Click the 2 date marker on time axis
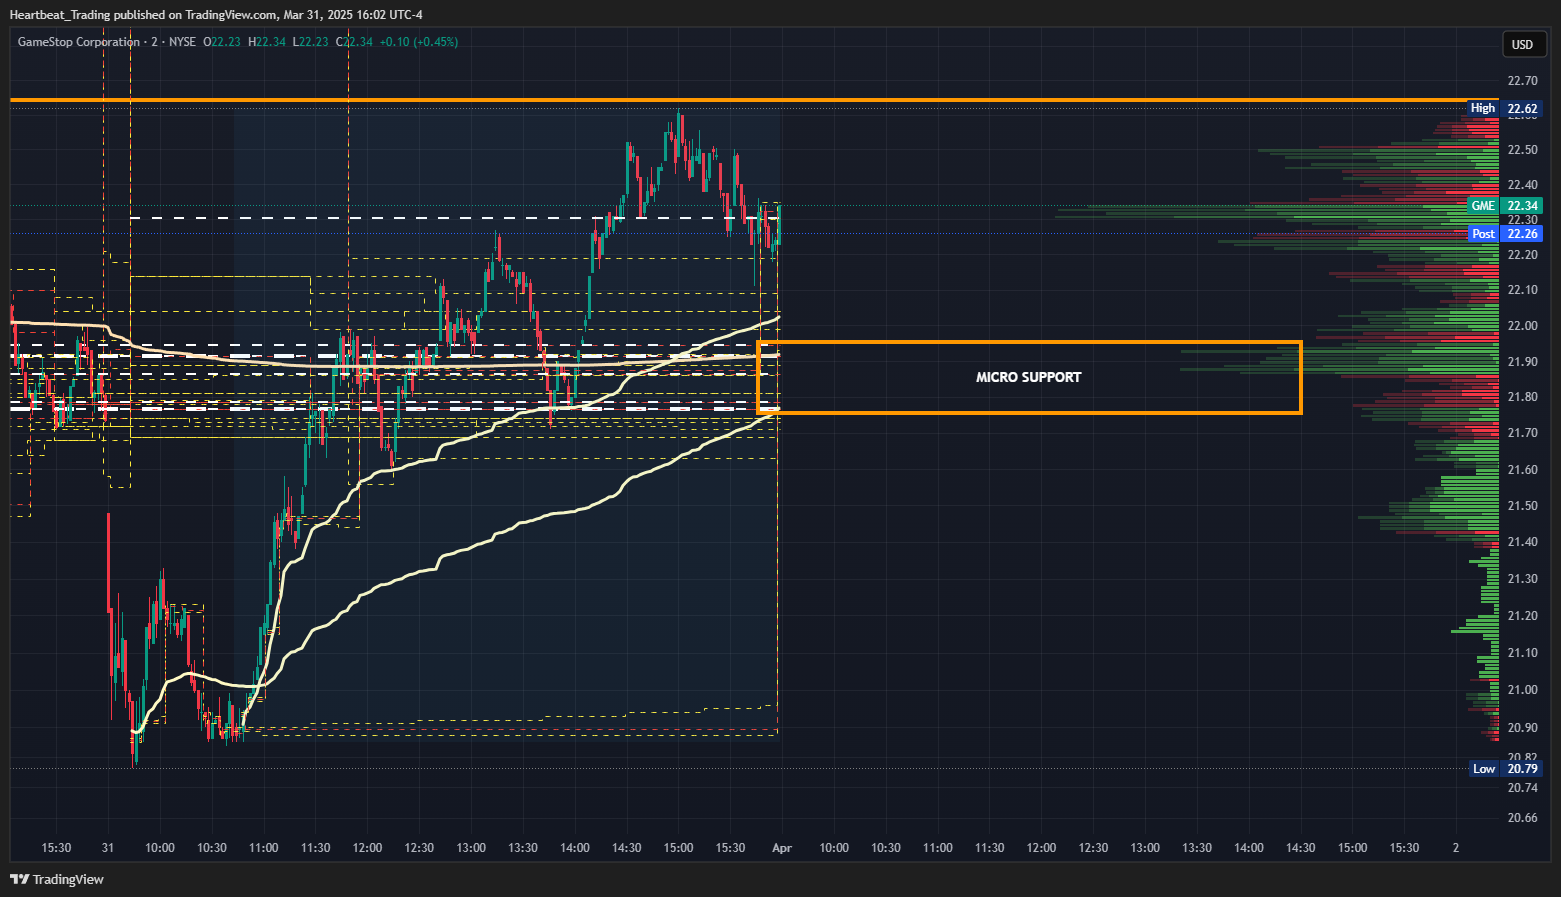Image resolution: width=1561 pixels, height=897 pixels. pos(1456,848)
